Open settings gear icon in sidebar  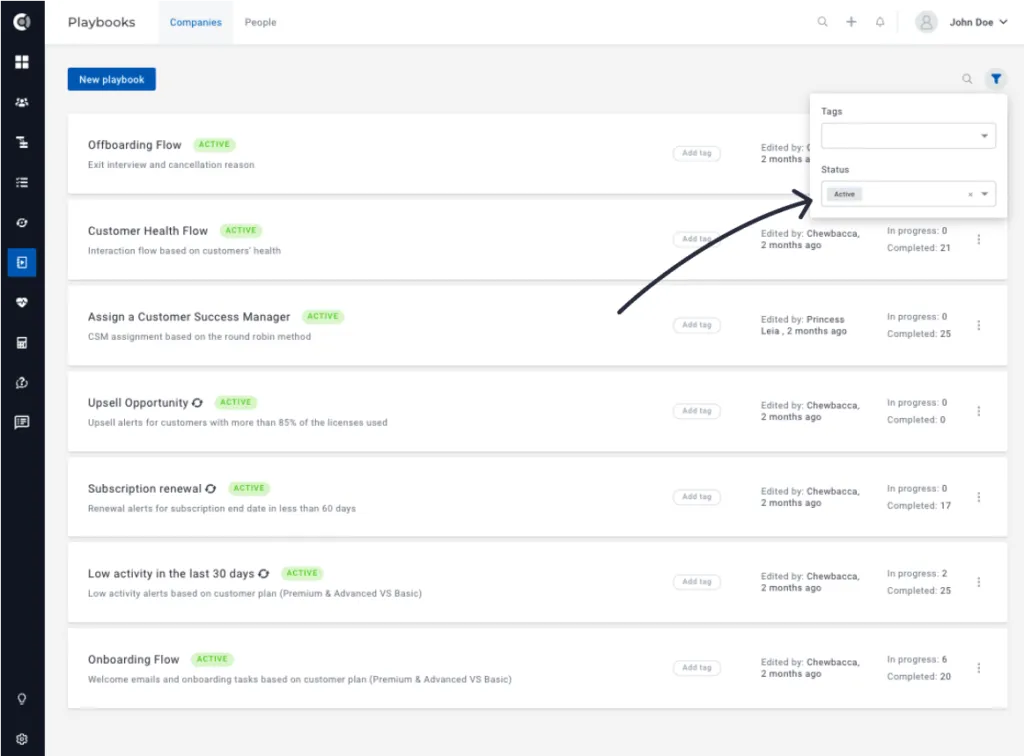pos(22,739)
